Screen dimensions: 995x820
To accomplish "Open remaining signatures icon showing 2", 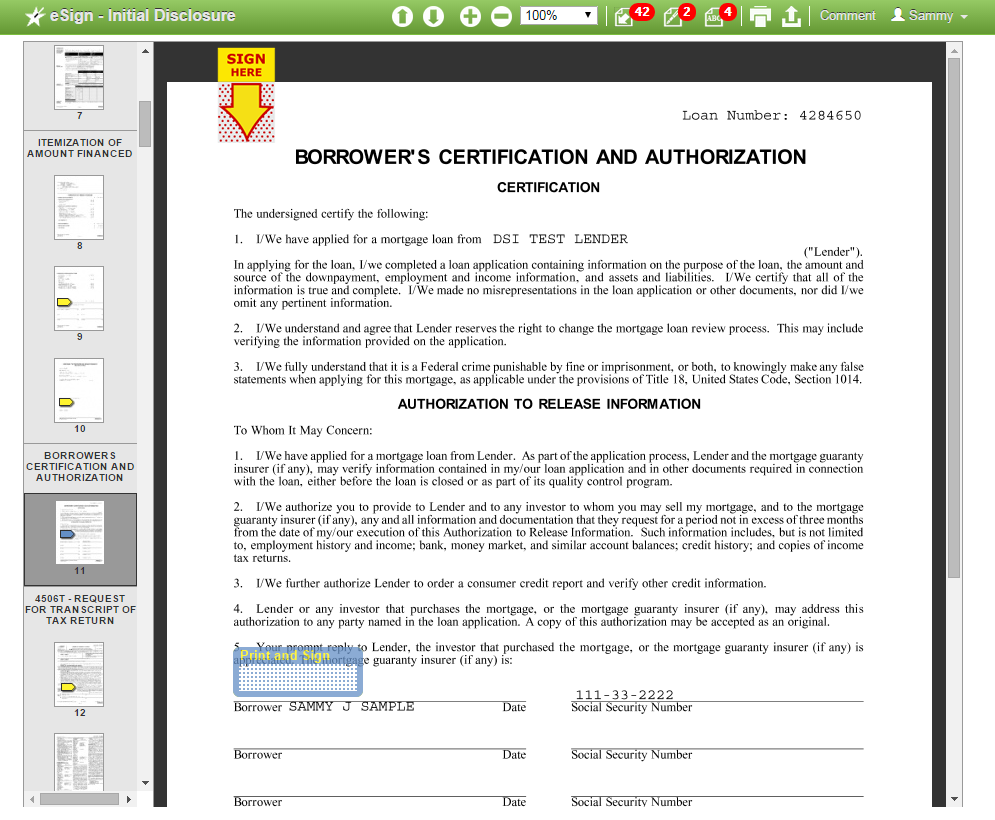I will (679, 15).
